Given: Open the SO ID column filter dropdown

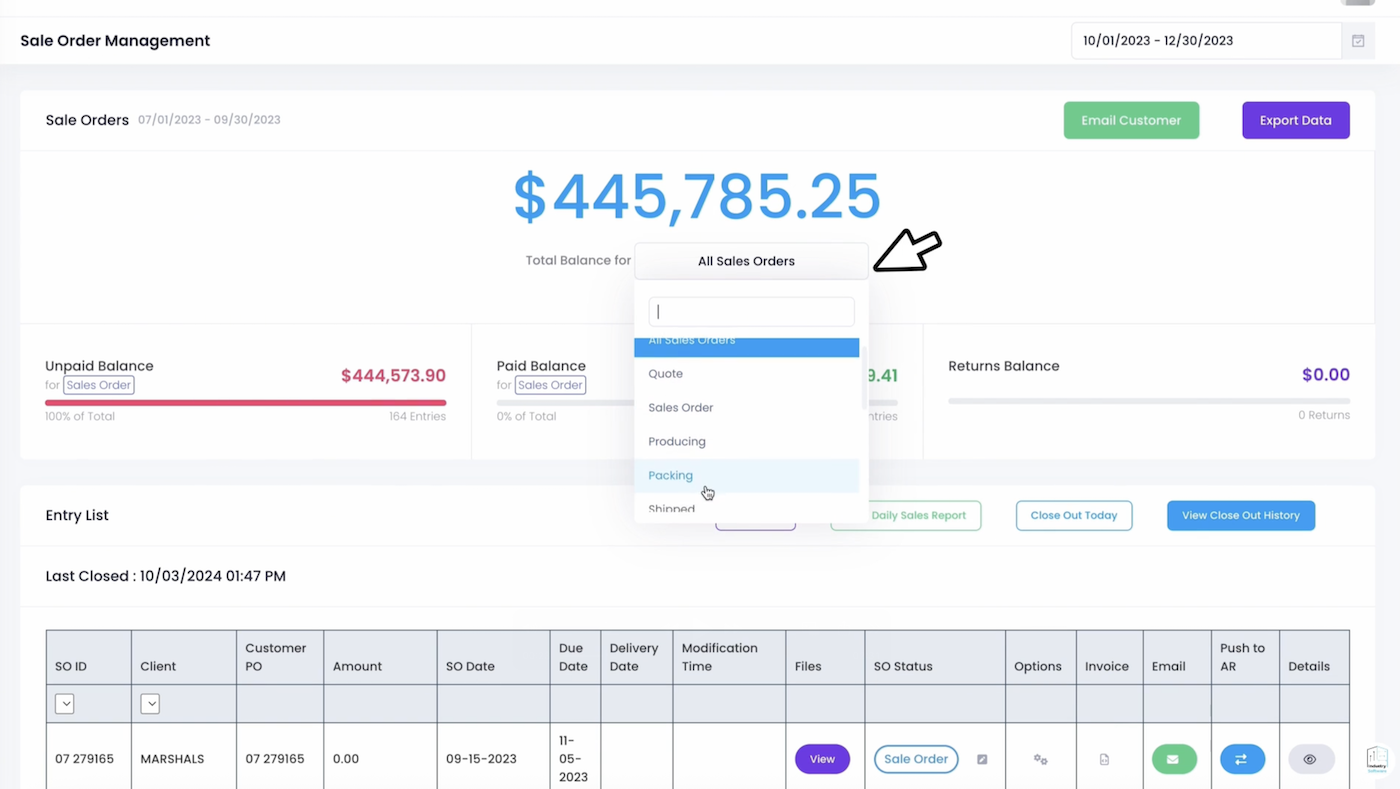Looking at the screenshot, I should tap(64, 703).
